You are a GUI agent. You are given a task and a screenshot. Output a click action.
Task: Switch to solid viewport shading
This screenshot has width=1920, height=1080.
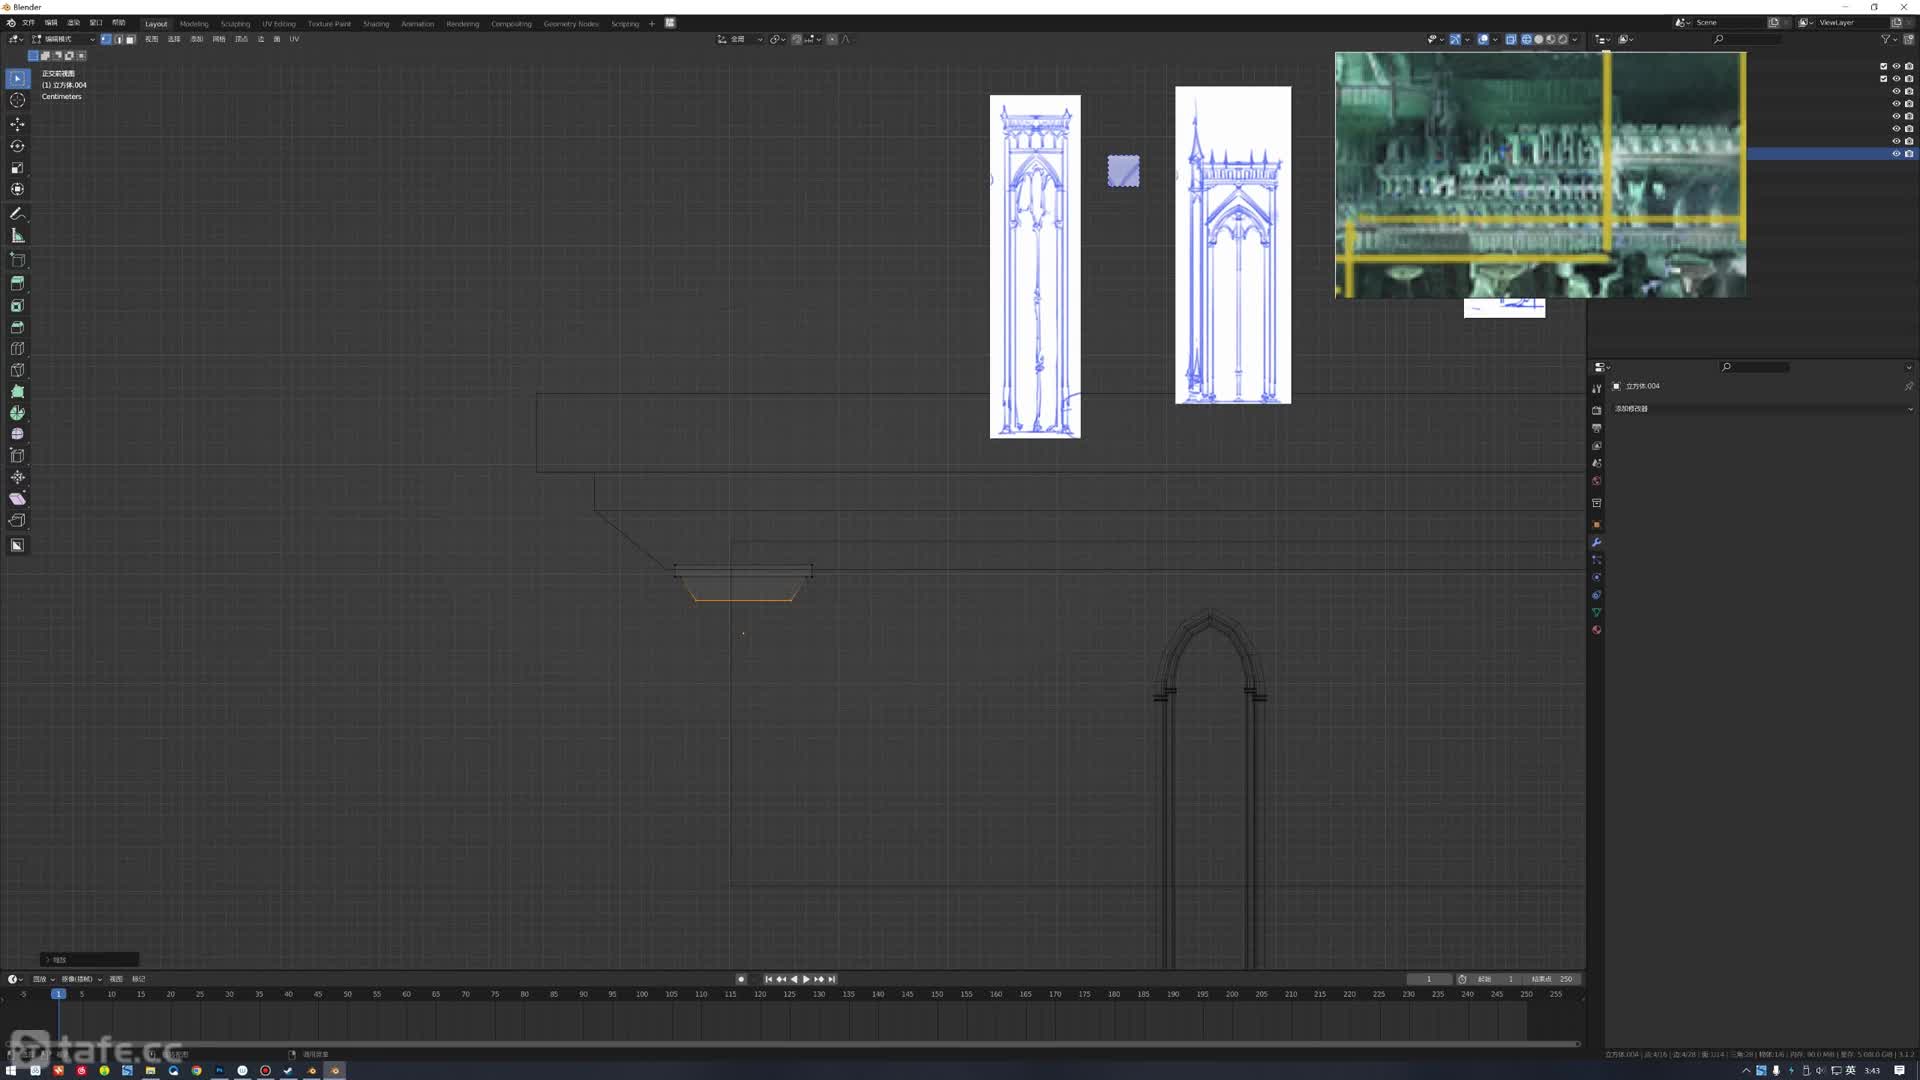[1539, 39]
